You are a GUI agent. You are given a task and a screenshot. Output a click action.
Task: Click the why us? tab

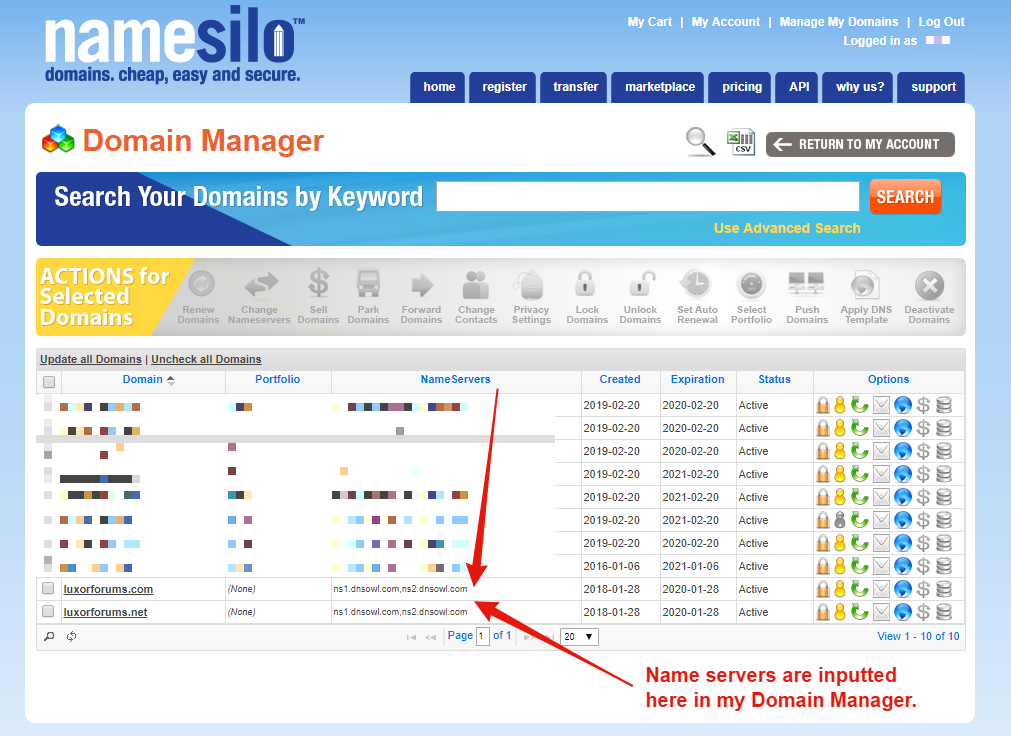[x=859, y=87]
